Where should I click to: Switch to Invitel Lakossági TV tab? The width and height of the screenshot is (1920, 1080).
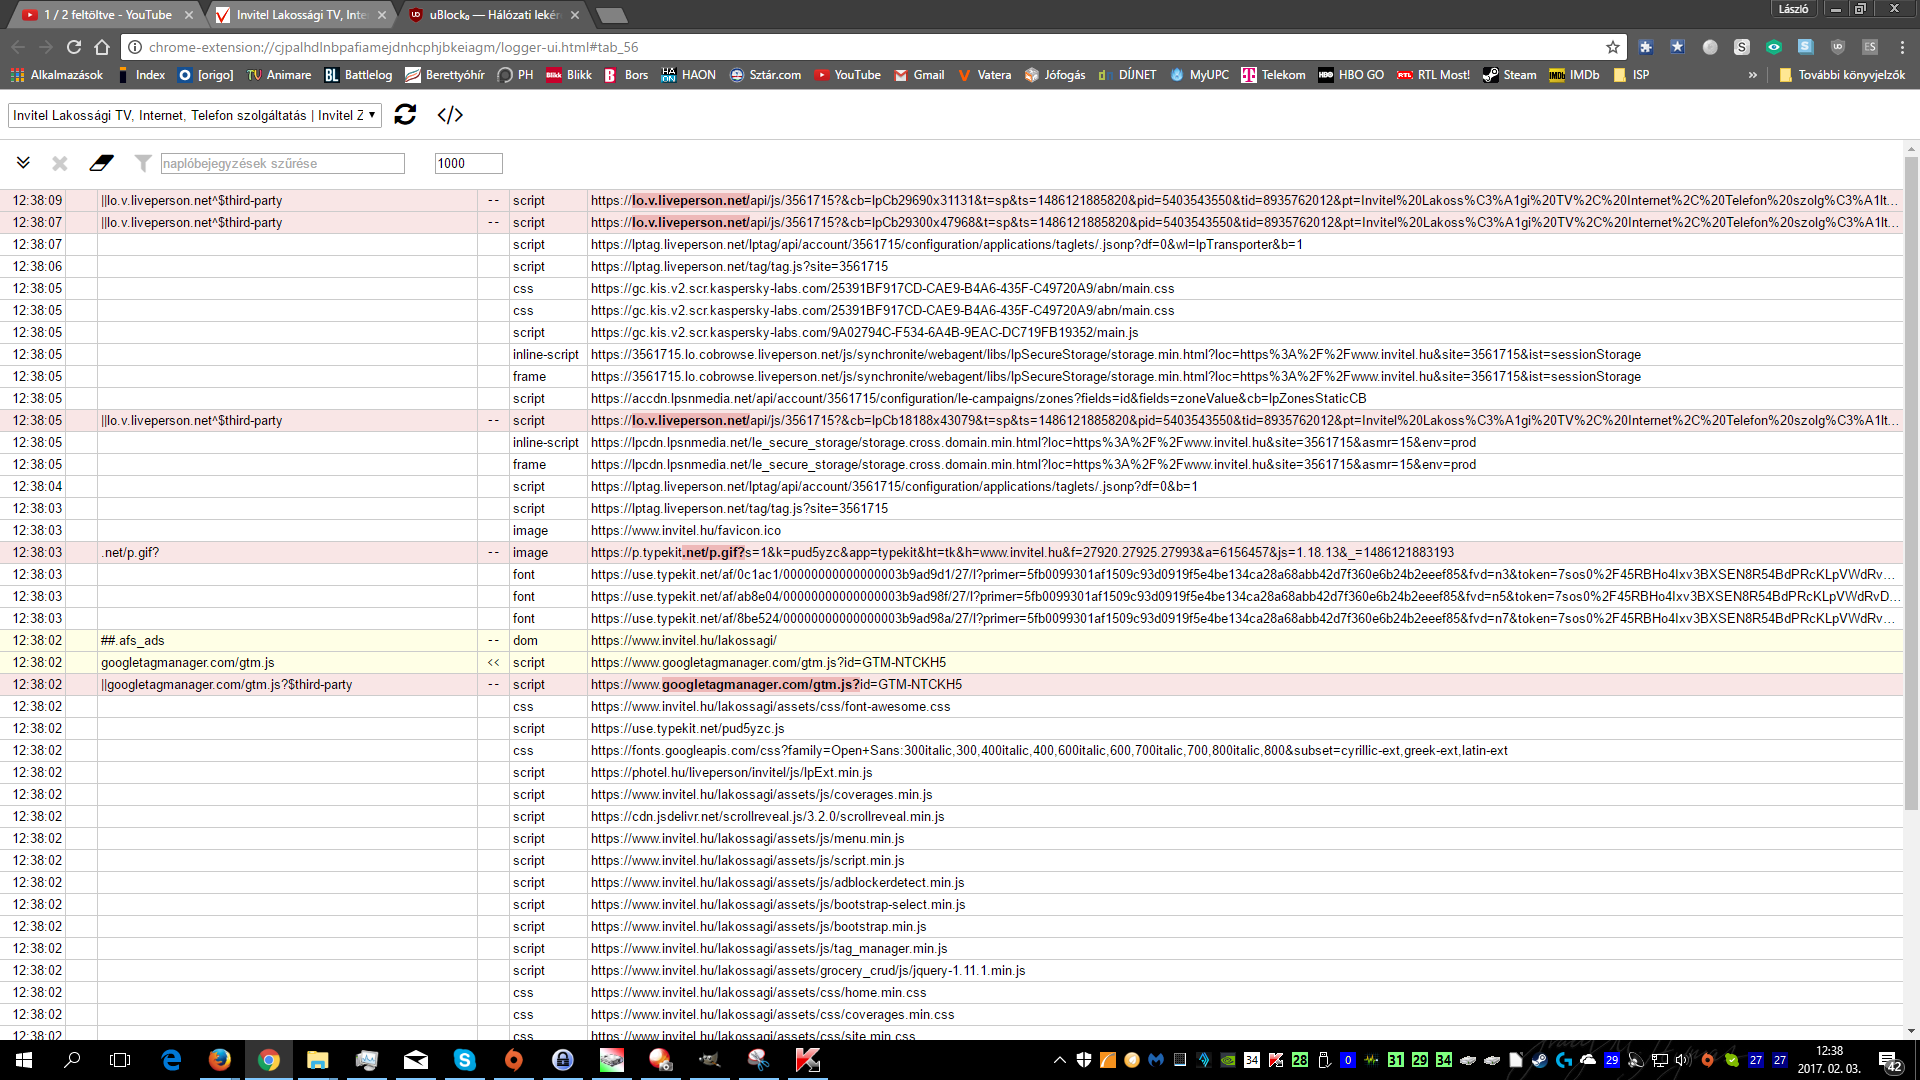[x=298, y=15]
